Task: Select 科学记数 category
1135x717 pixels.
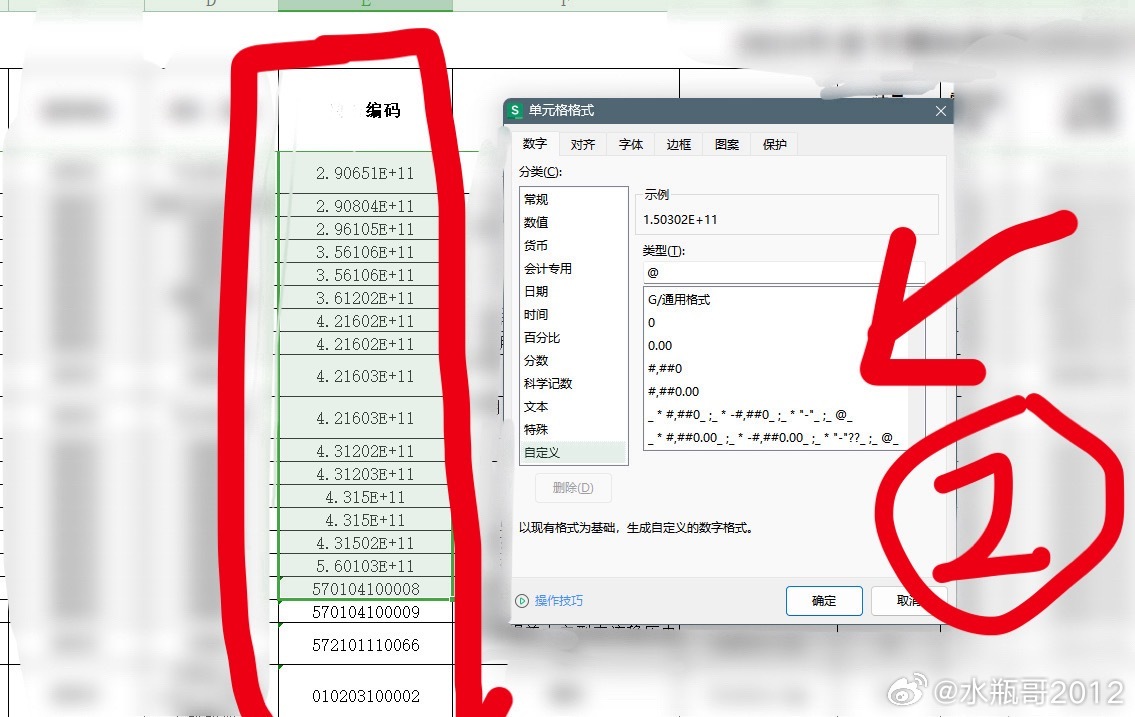Action: click(573, 383)
